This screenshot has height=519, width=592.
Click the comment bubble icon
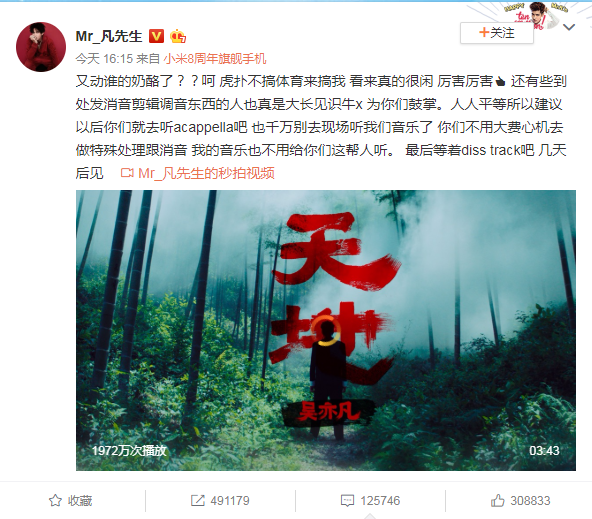[347, 501]
